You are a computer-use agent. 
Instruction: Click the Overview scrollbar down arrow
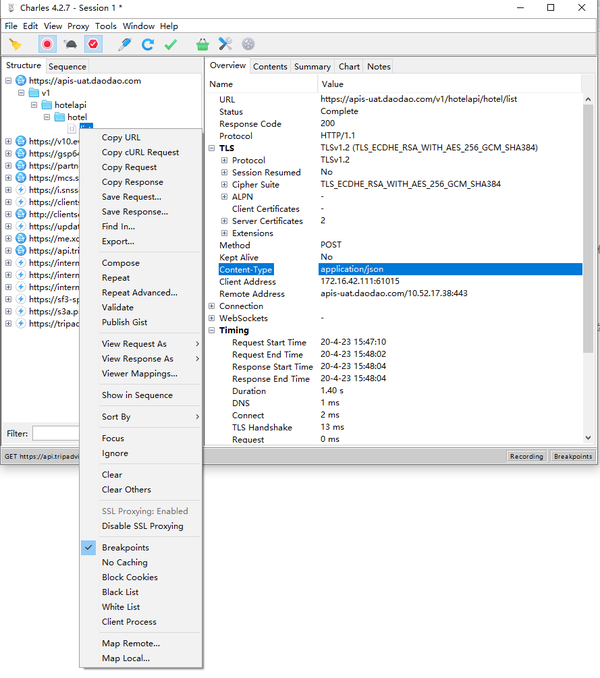(588, 438)
